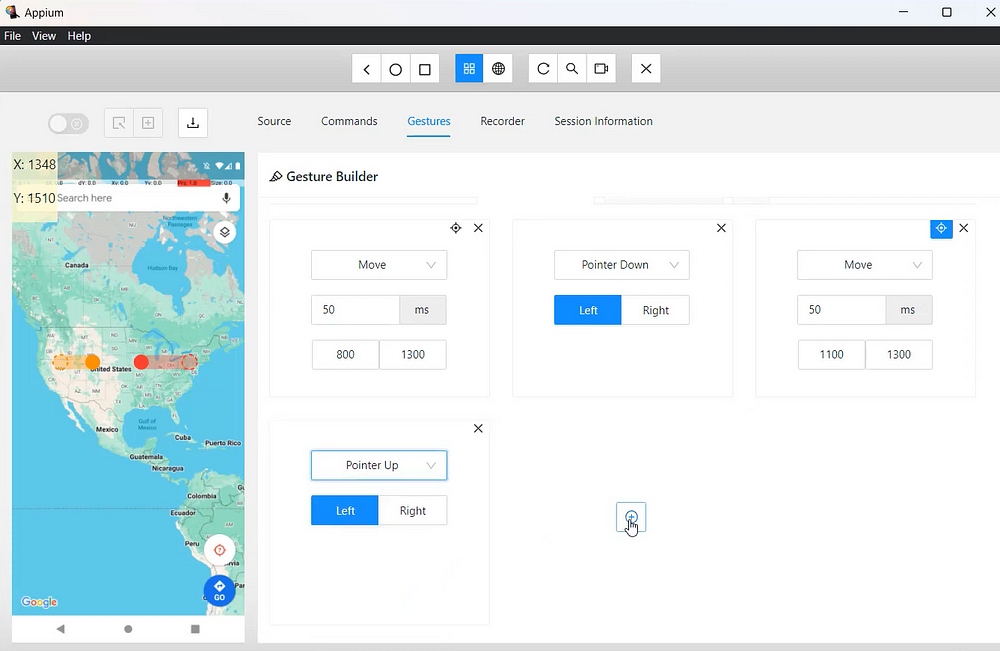This screenshot has width=1000, height=651.
Task: Click the Gesture Builder heading
Action: (332, 177)
